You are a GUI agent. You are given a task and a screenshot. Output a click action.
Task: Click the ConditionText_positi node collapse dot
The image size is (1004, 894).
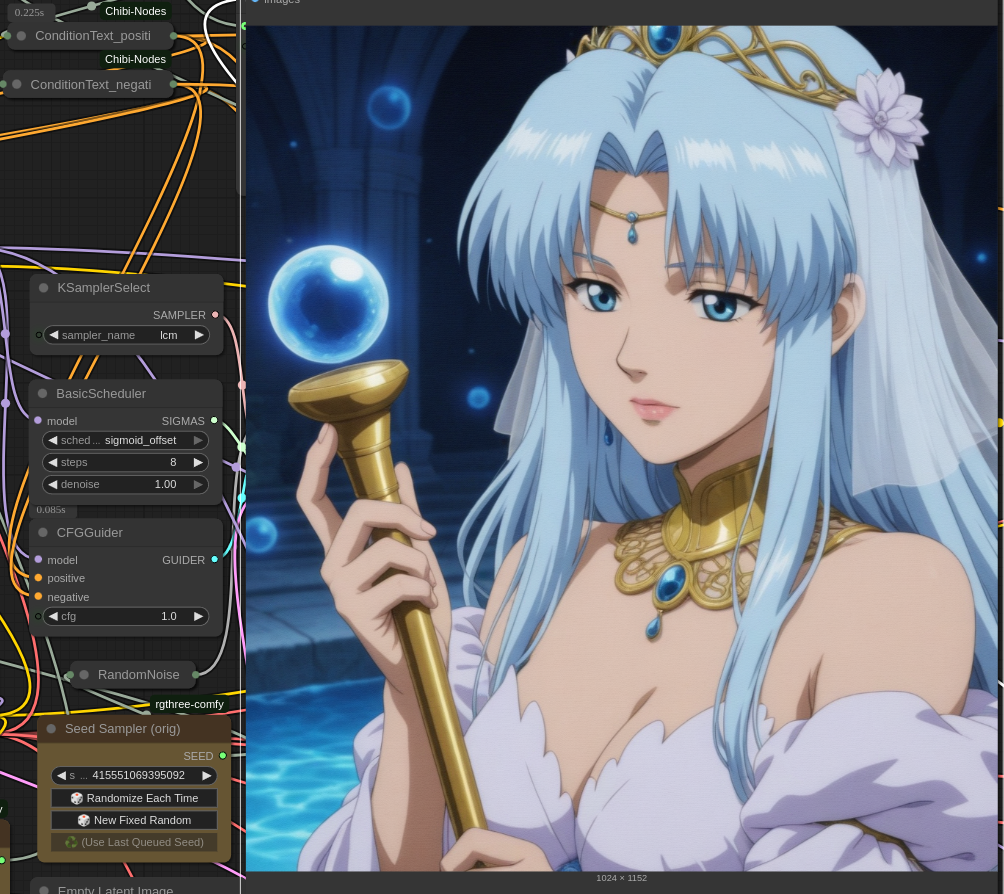[x=21, y=36]
